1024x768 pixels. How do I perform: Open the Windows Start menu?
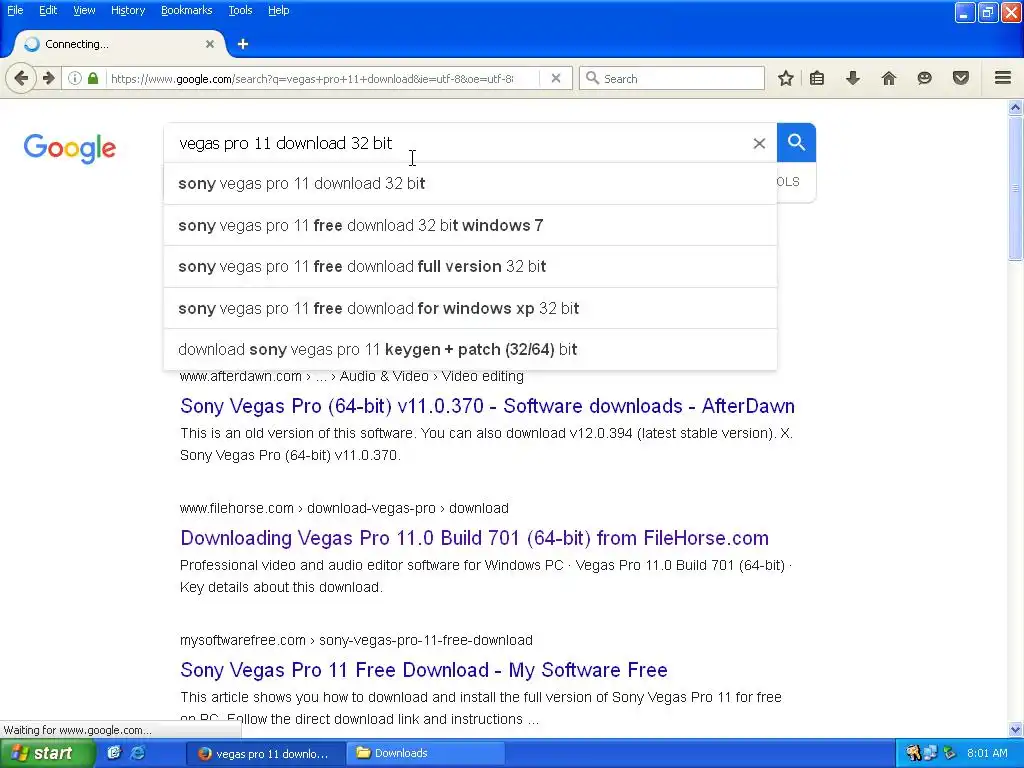tap(47, 753)
